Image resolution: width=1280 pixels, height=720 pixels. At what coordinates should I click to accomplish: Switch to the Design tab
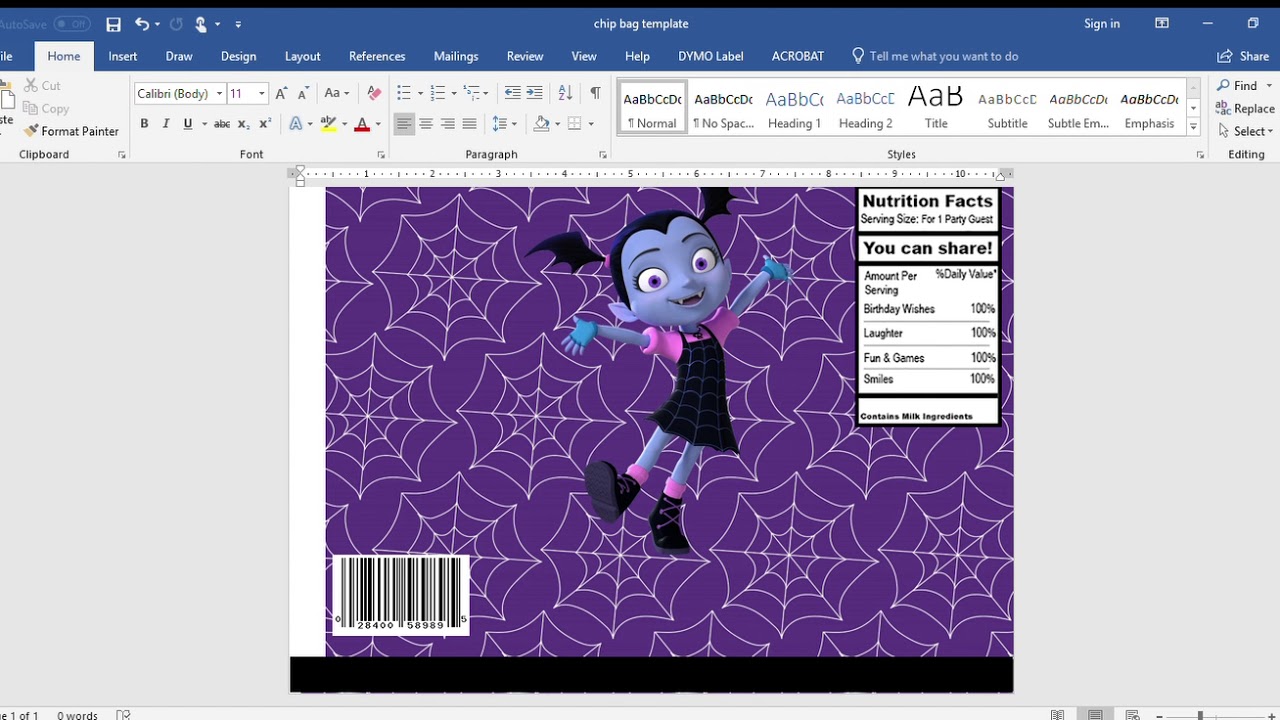tap(238, 56)
